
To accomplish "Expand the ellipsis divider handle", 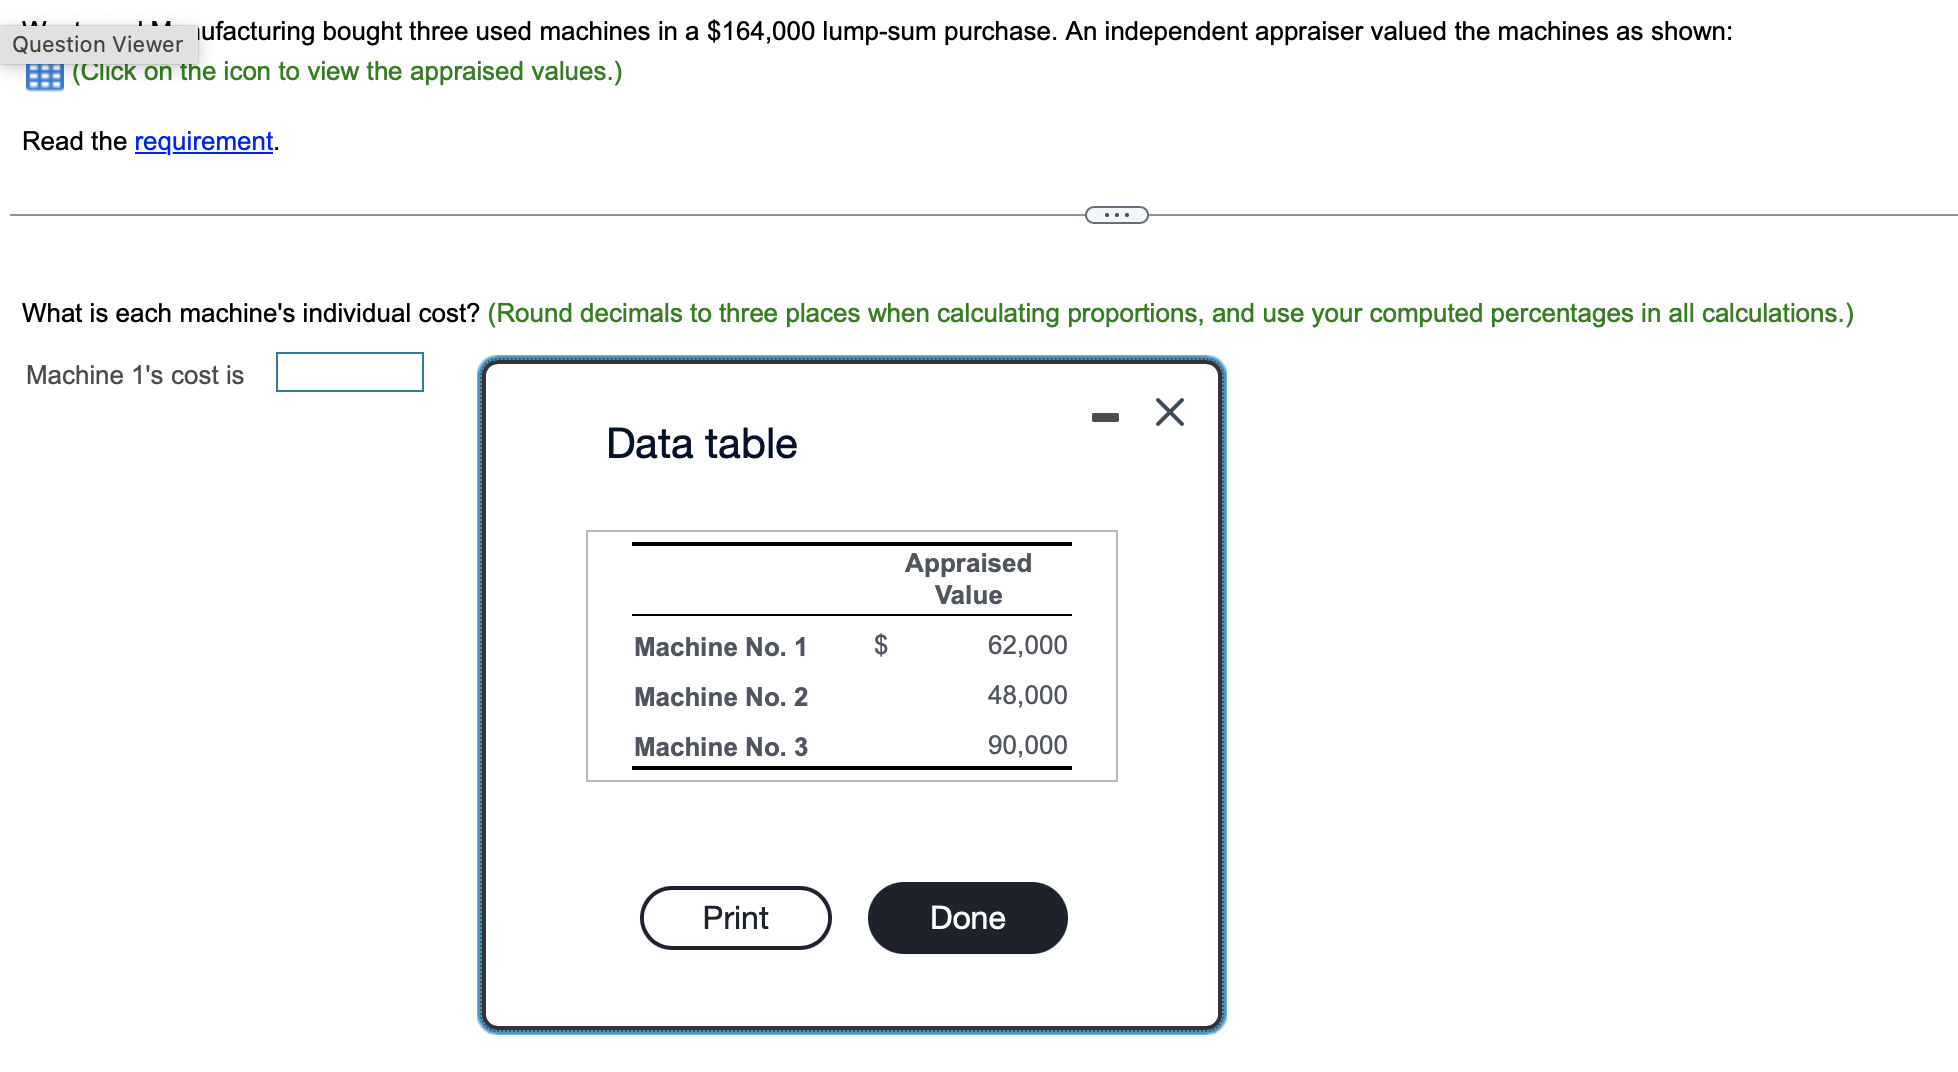I will click(x=1116, y=215).
